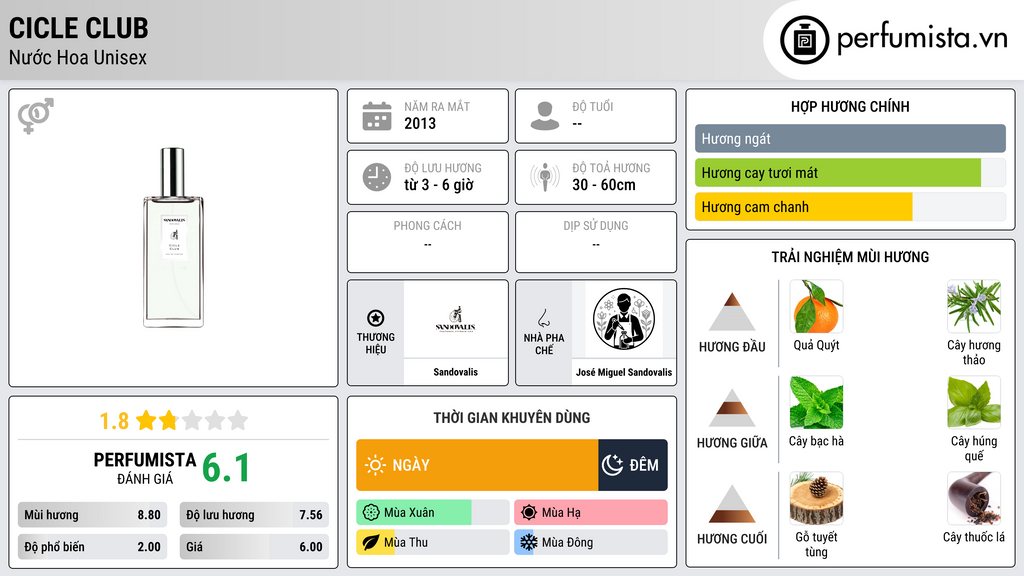Click the Thời gian khuyên dùng heading

click(512, 417)
